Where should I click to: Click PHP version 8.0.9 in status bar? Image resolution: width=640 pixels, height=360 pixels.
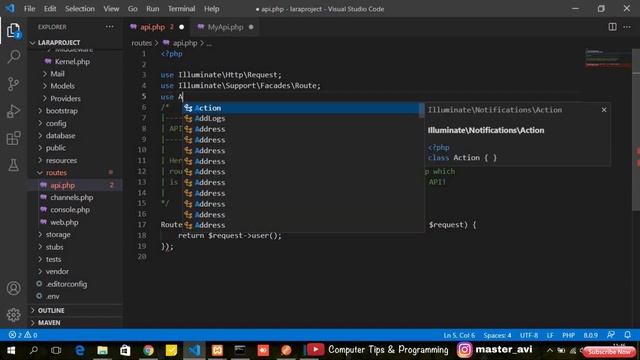tap(590, 335)
